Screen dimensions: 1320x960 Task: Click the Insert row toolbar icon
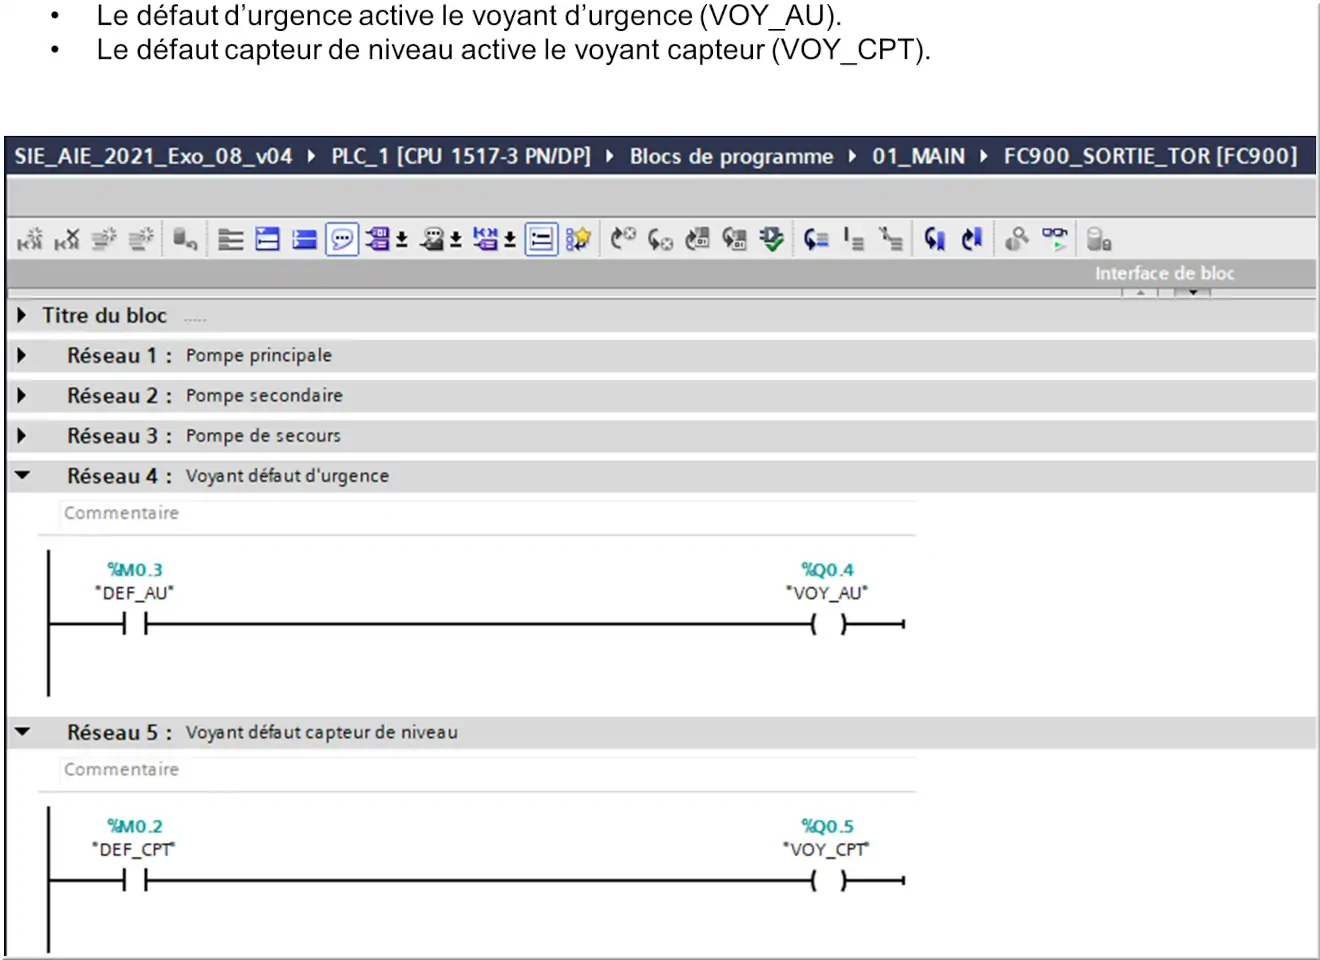pos(104,239)
